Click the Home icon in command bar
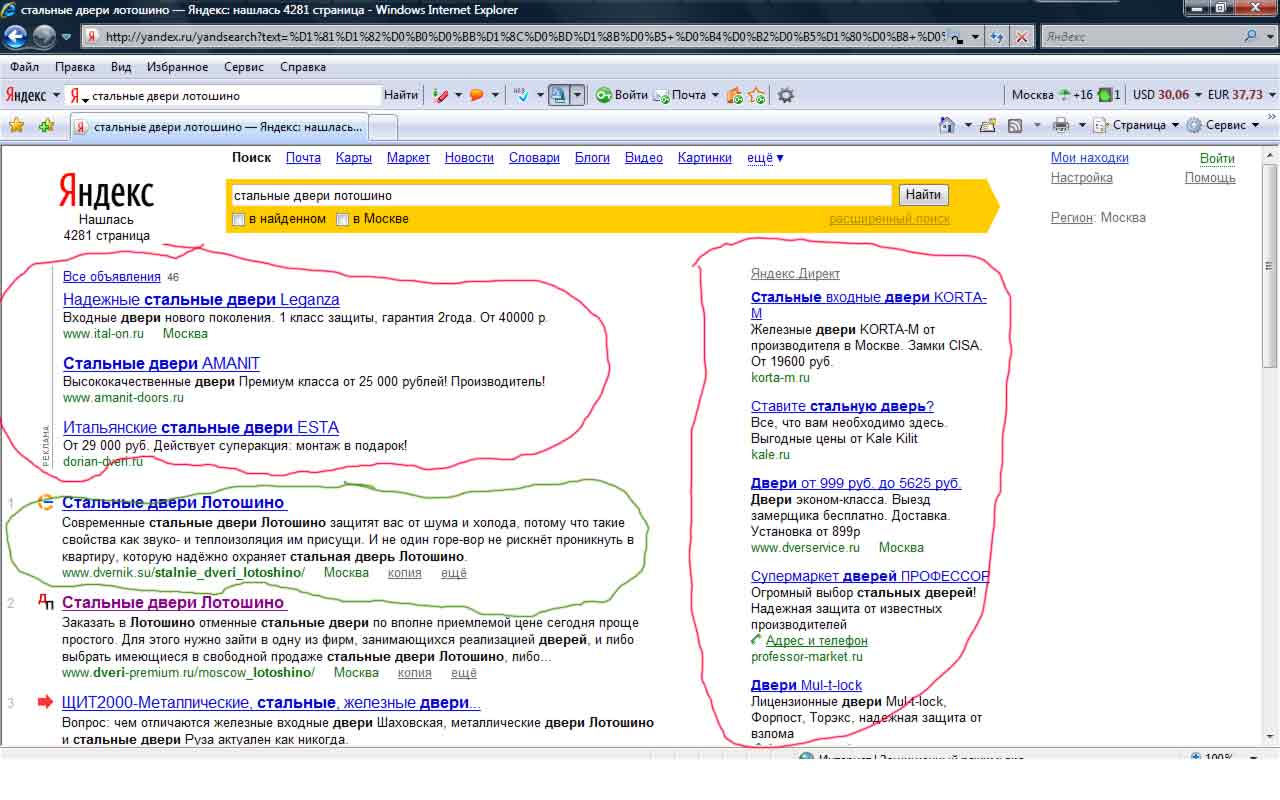Image resolution: width=1280 pixels, height=800 pixels. pyautogui.click(x=947, y=125)
